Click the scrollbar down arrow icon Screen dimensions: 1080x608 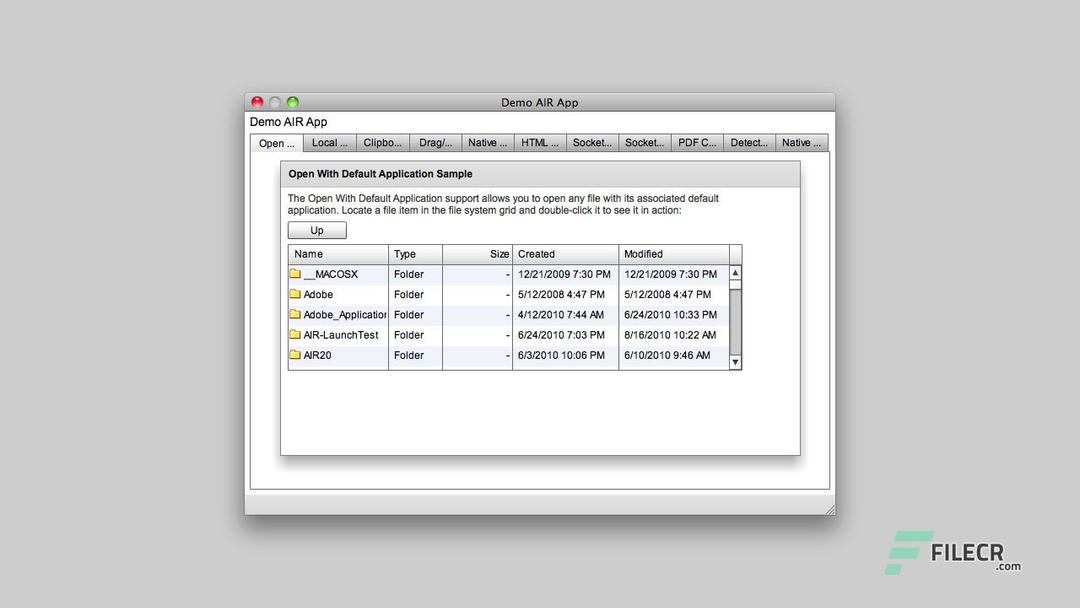(733, 361)
